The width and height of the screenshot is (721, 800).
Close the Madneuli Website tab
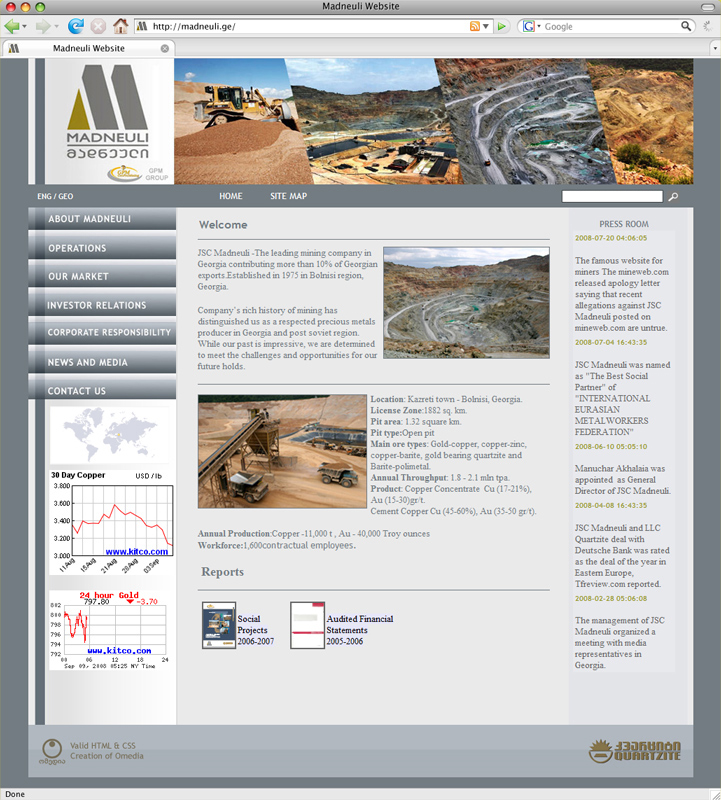pos(165,48)
